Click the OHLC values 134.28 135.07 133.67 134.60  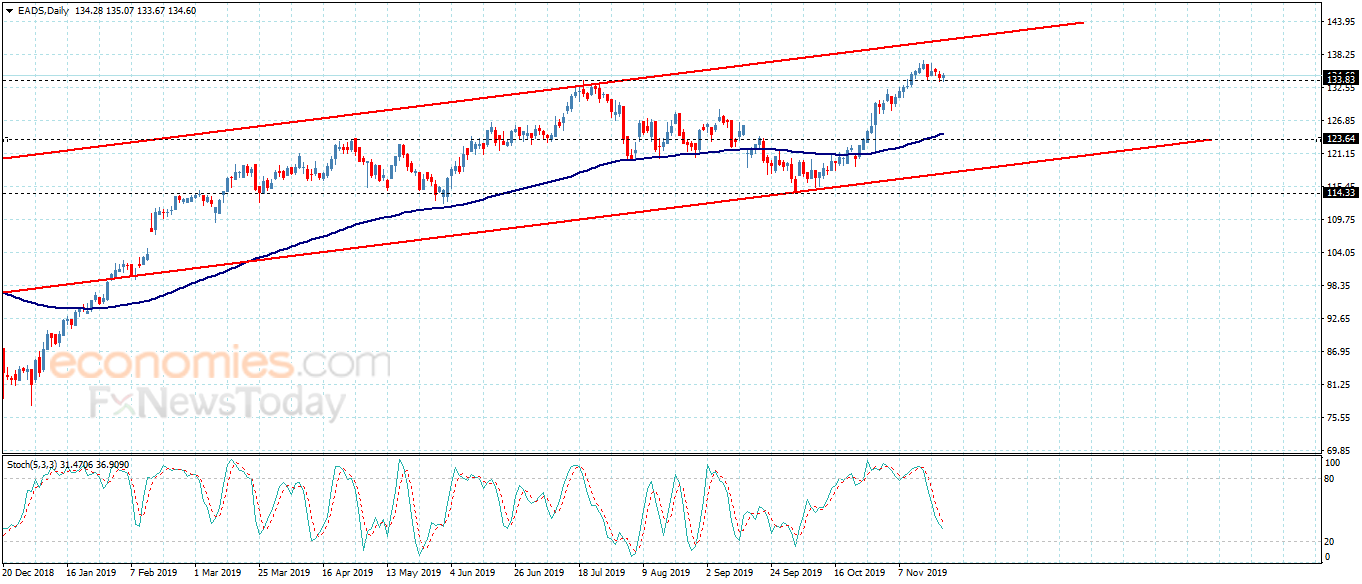pyautogui.click(x=134, y=10)
